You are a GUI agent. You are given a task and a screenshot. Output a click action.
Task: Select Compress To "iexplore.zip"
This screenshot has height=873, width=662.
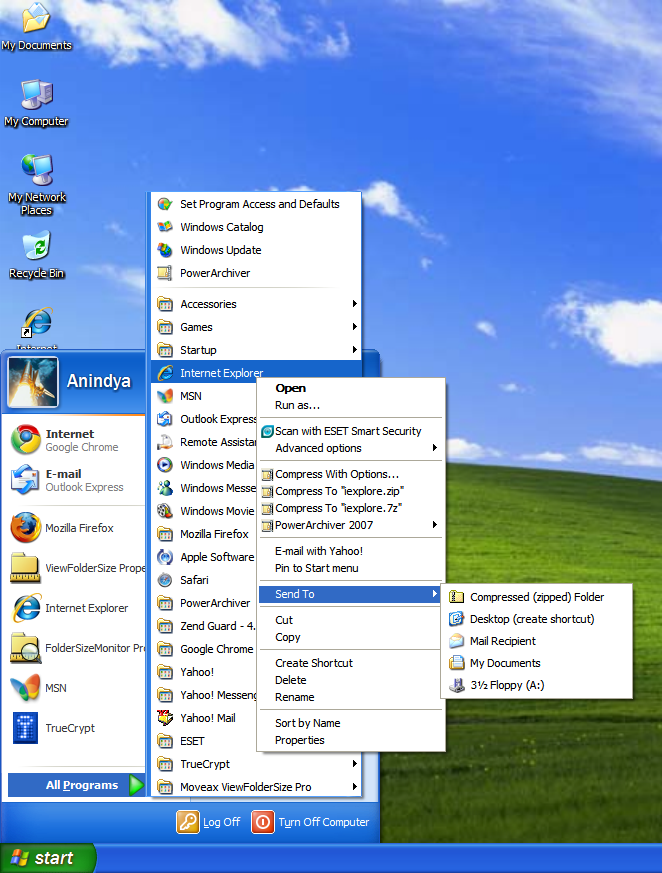click(351, 492)
